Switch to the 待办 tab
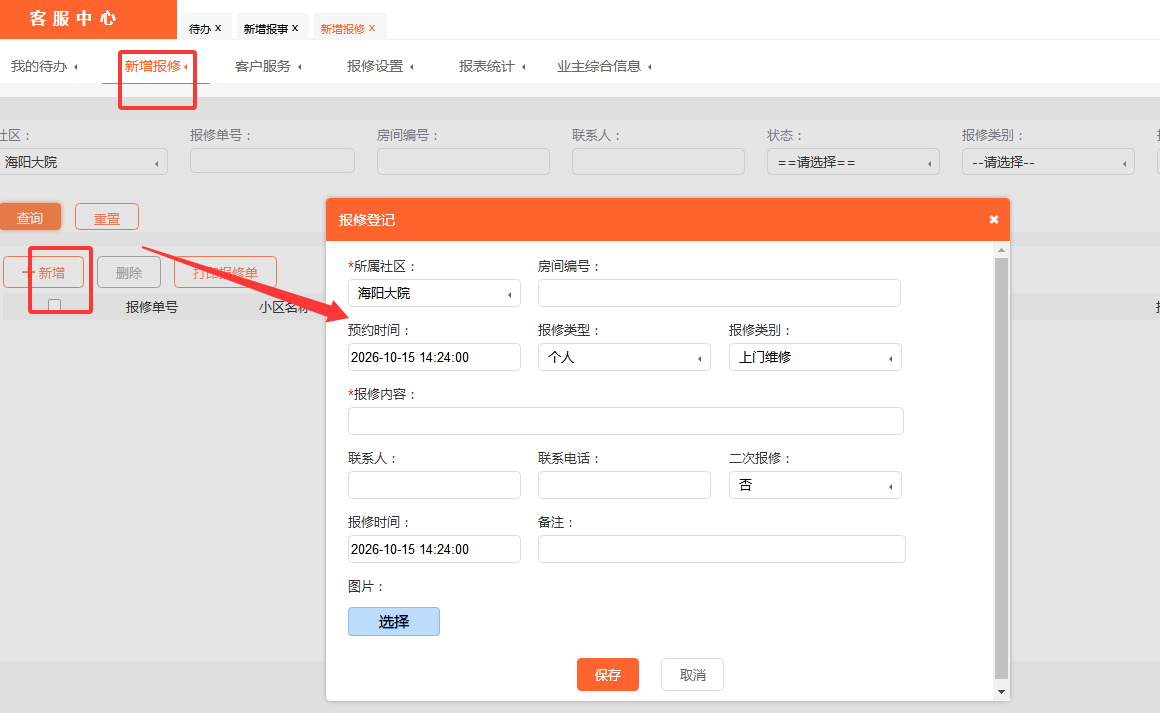The width and height of the screenshot is (1160, 713). pyautogui.click(x=200, y=29)
